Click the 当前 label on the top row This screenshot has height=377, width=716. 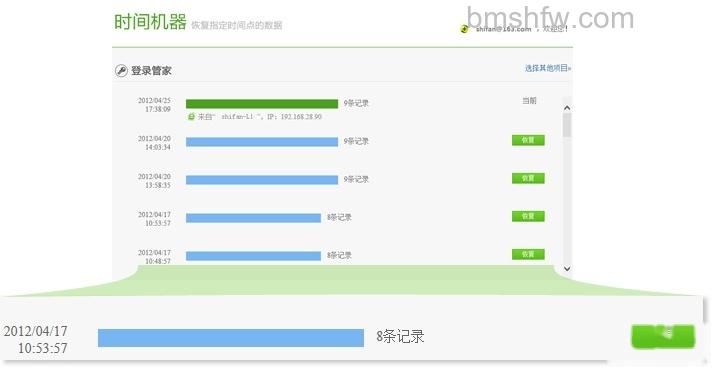point(529,100)
